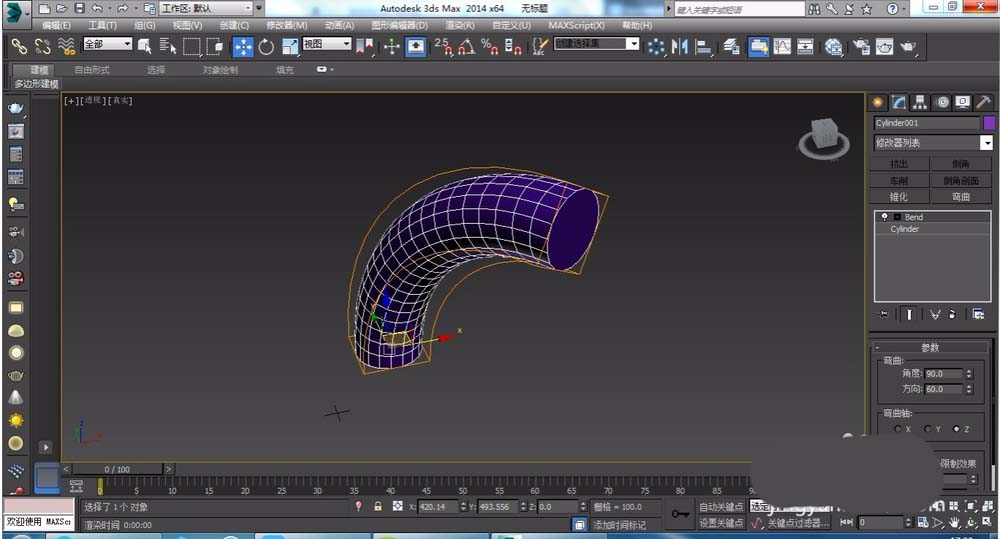Switch to the 自由形式 ribbon tab

click(92, 70)
